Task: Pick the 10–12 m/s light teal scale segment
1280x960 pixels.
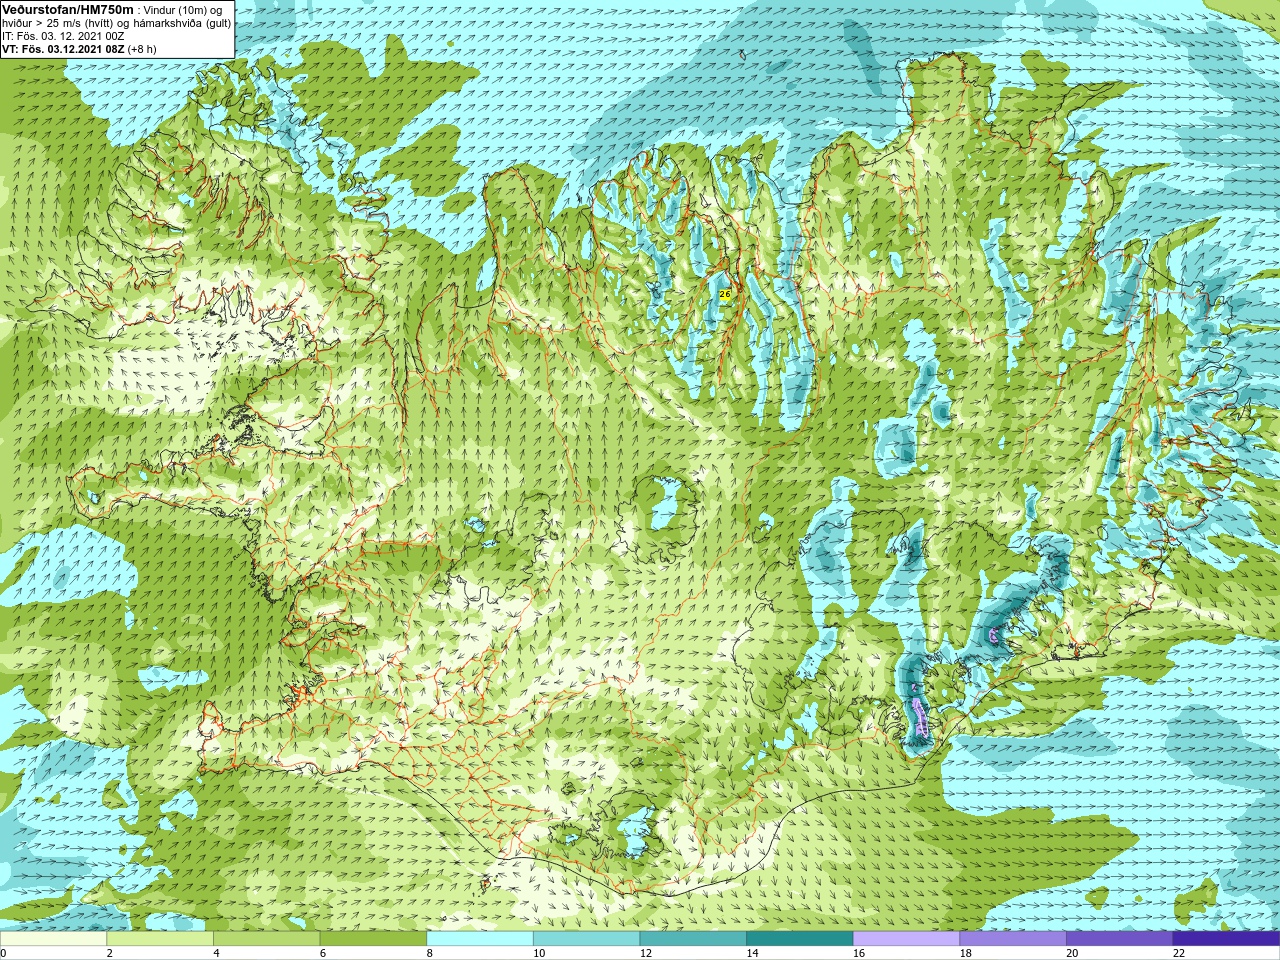Action: (586, 939)
